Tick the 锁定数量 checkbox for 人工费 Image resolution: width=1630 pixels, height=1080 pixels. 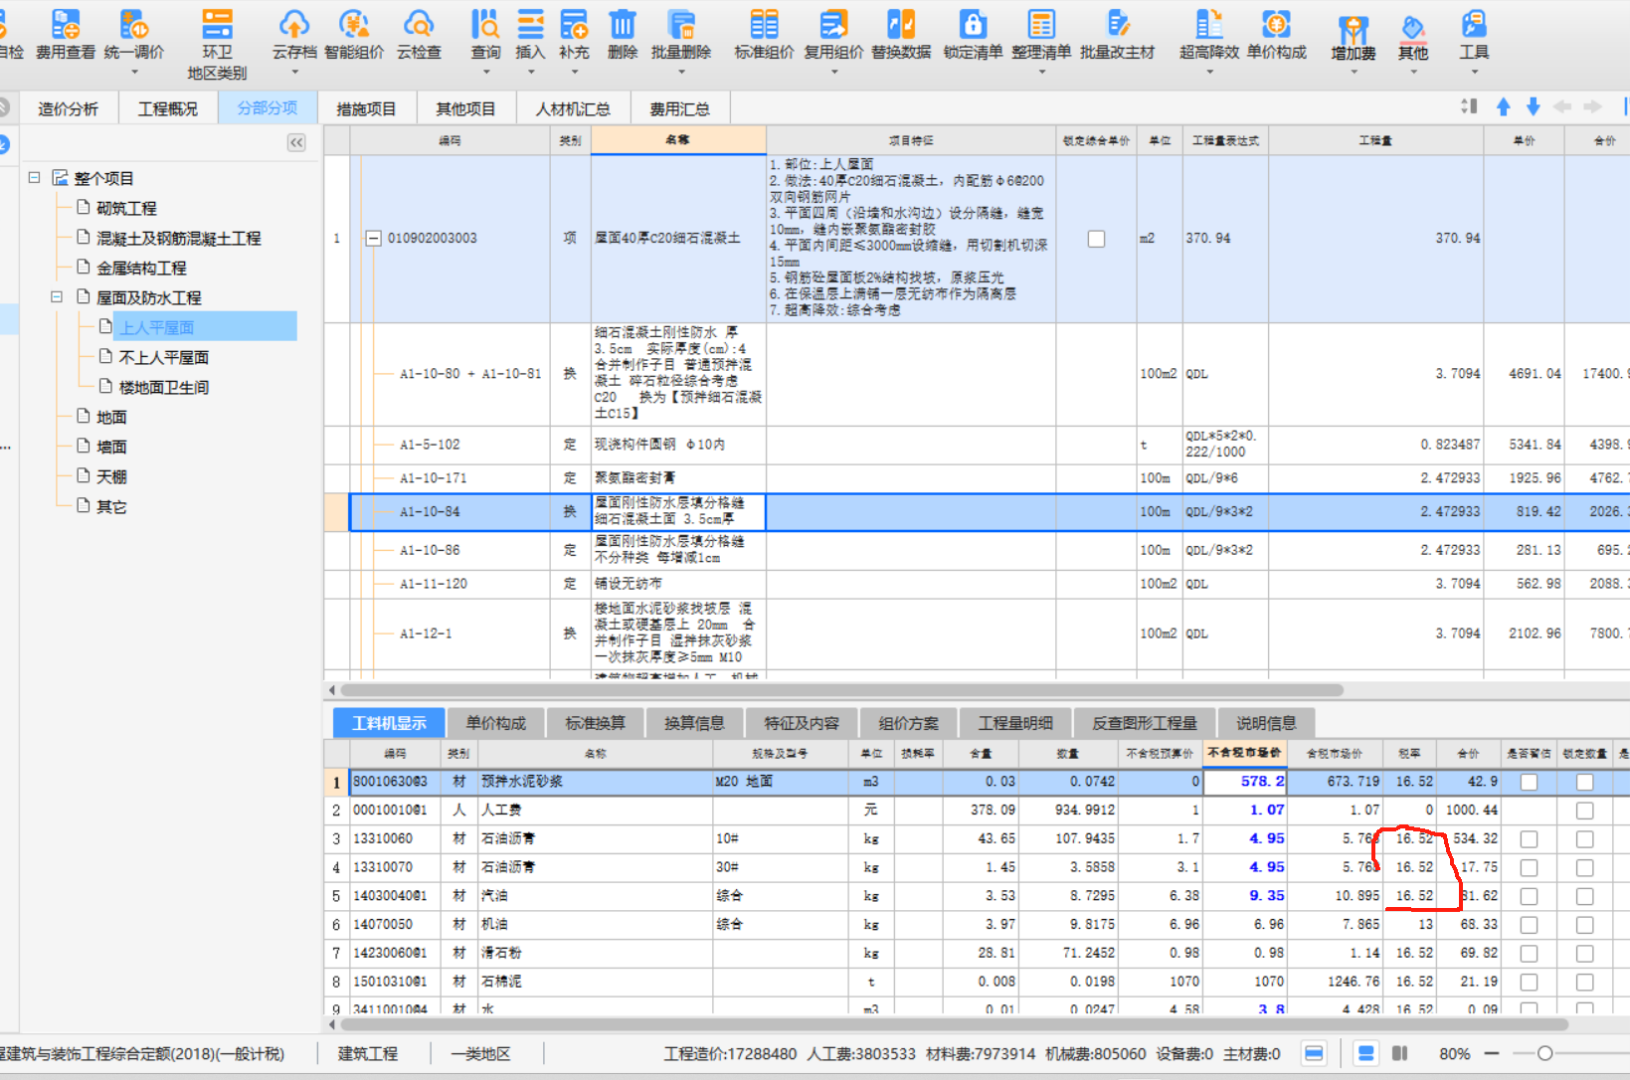pyautogui.click(x=1585, y=810)
